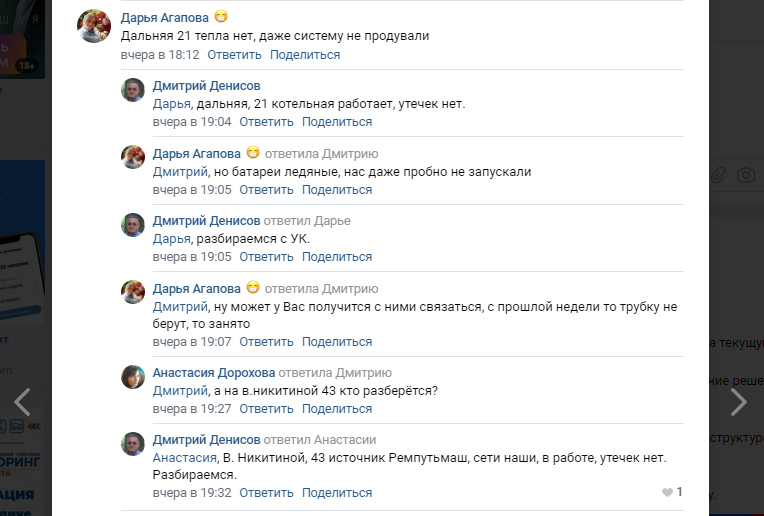
Task: Open the Дарья Агапова name on the top comment
Action: tap(165, 17)
